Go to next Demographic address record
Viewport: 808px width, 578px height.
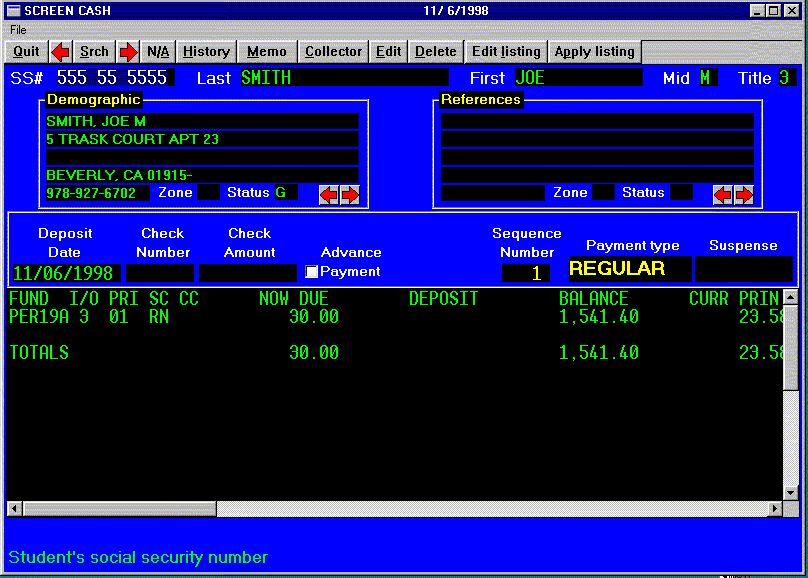tap(350, 195)
